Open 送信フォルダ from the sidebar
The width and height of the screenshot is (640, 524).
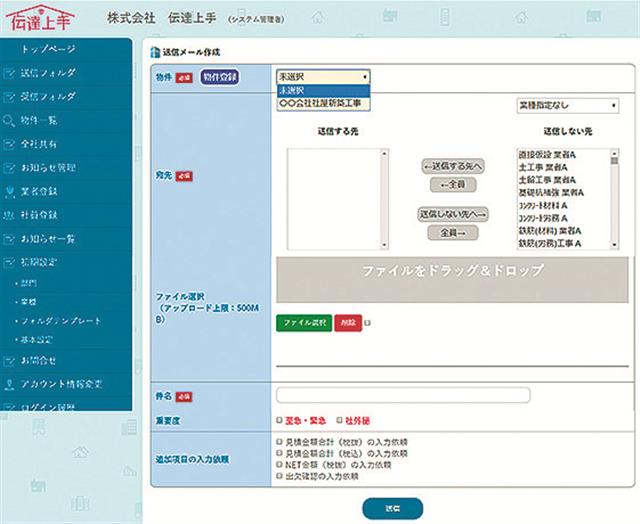49,73
